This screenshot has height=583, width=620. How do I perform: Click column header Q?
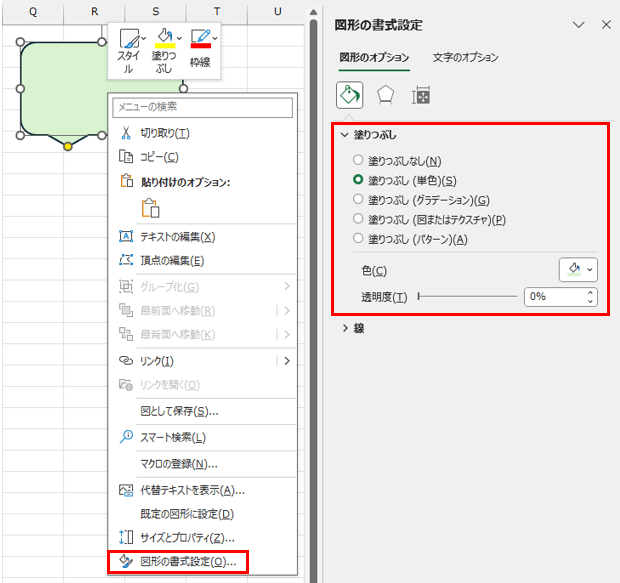[33, 12]
